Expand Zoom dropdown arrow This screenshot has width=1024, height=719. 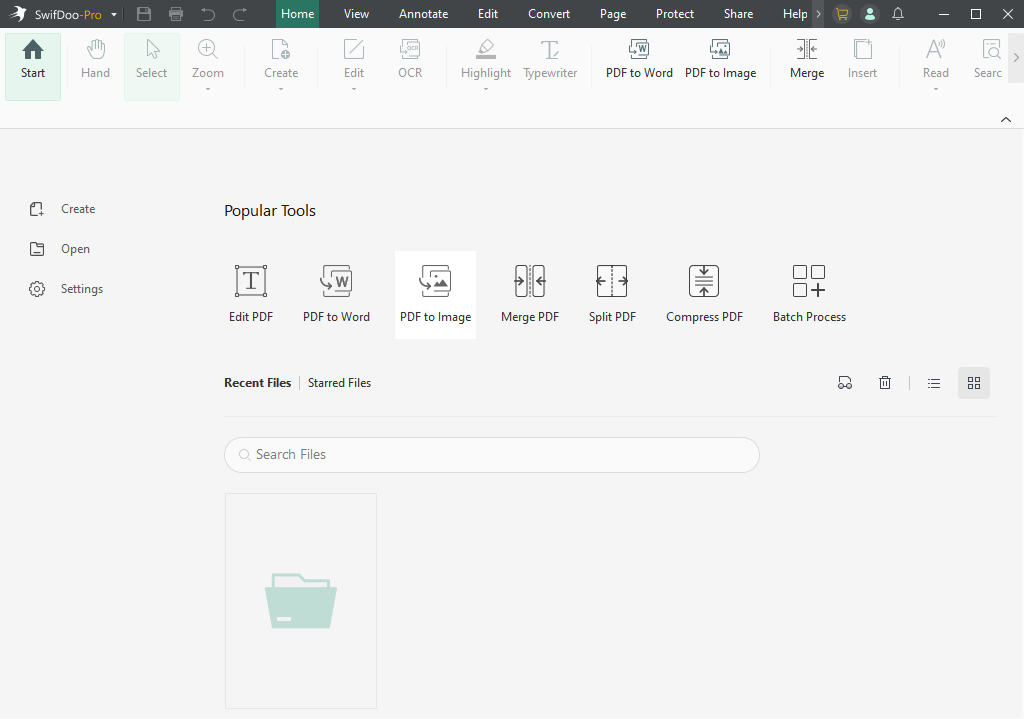tap(208, 89)
